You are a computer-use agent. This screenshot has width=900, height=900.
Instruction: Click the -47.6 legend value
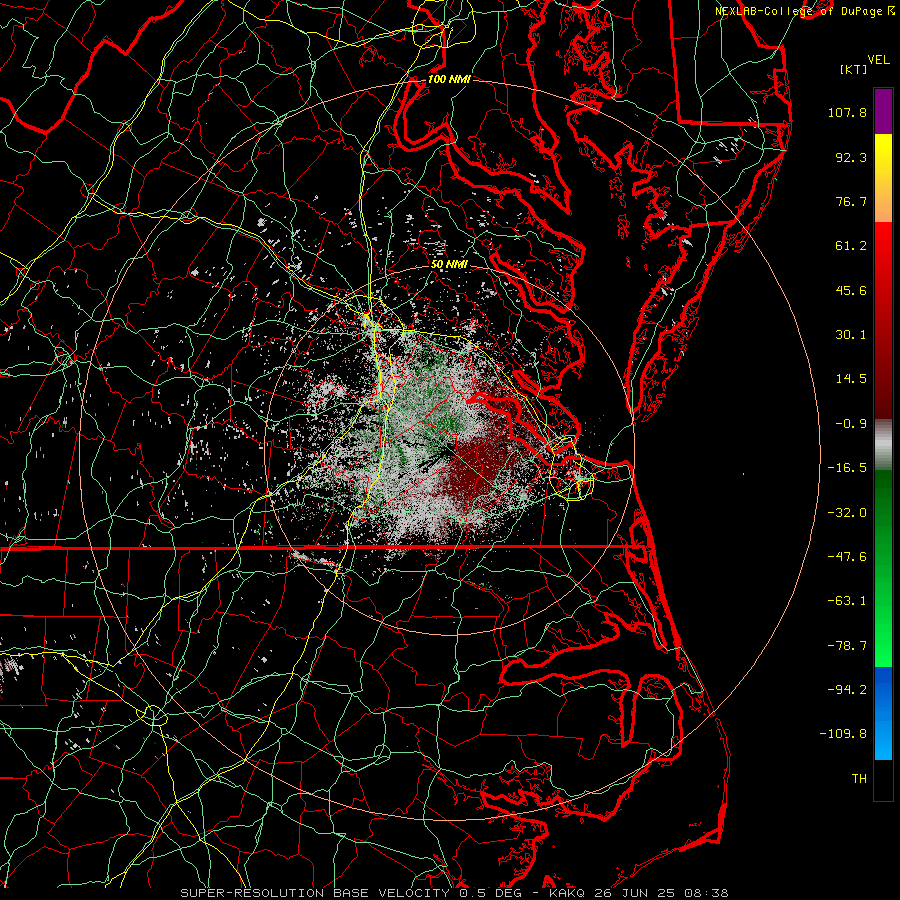pos(847,557)
